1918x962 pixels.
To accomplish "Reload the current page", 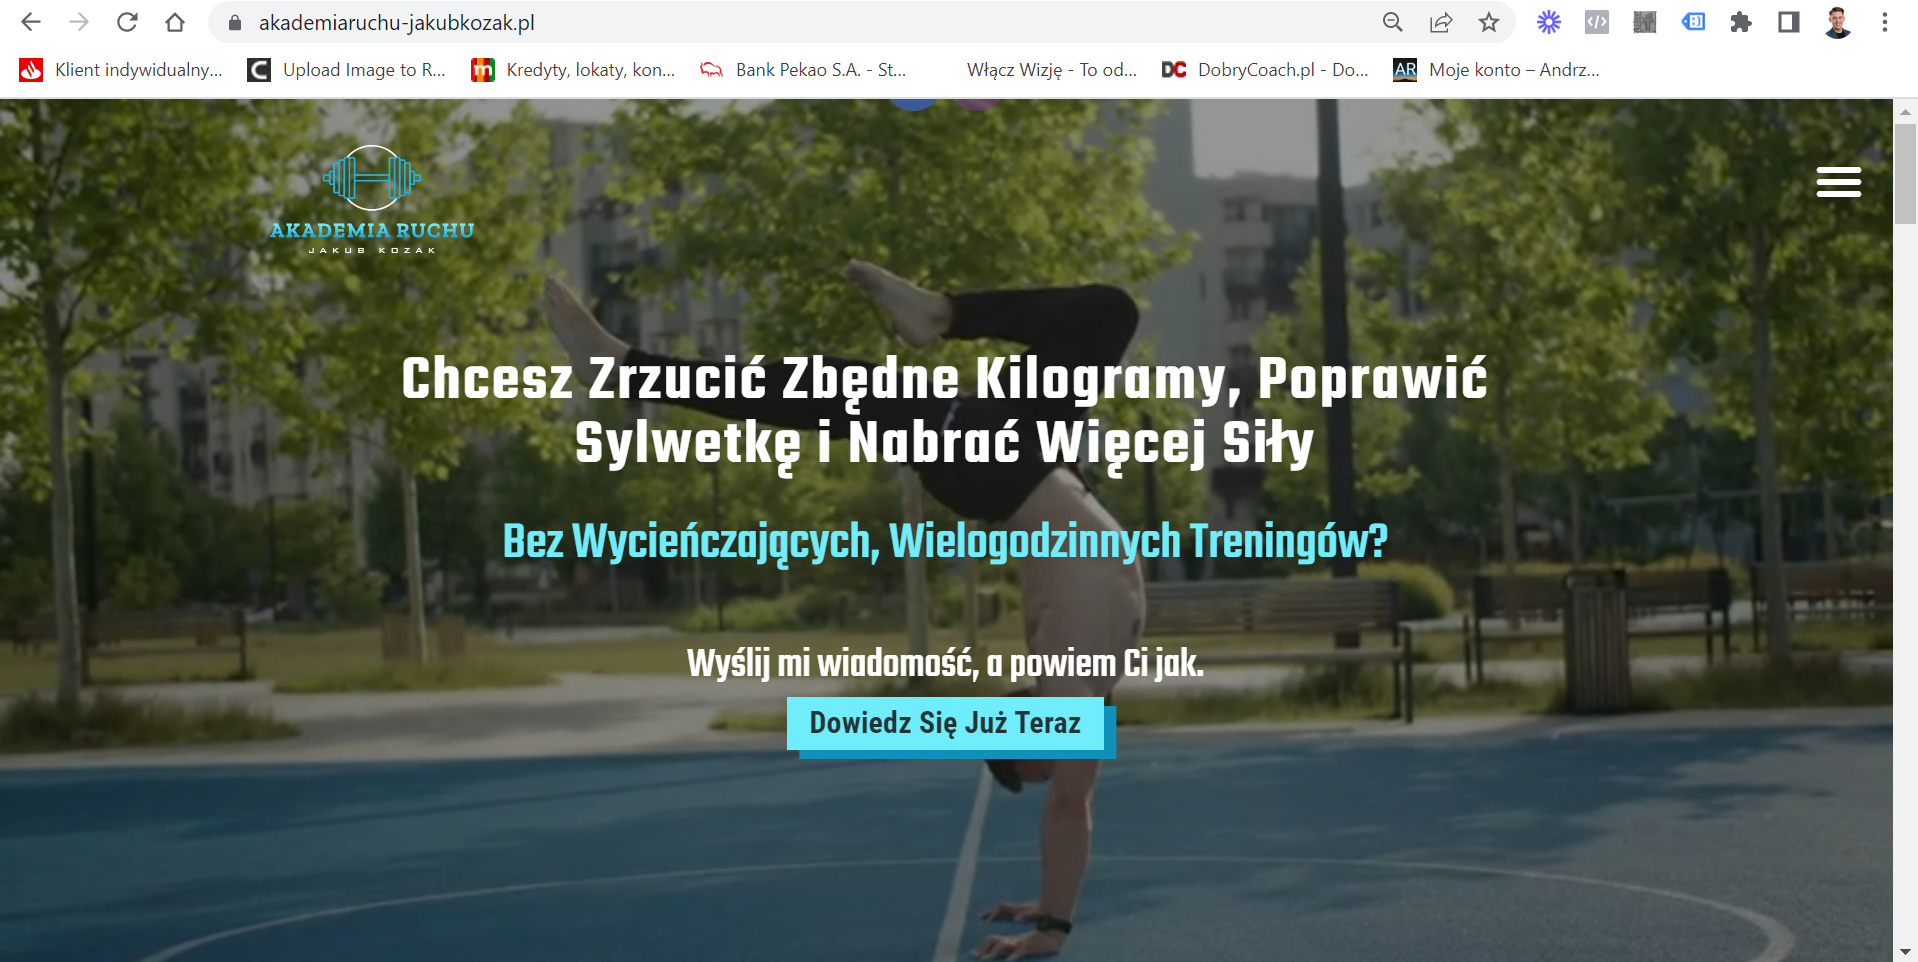I will pyautogui.click(x=127, y=22).
